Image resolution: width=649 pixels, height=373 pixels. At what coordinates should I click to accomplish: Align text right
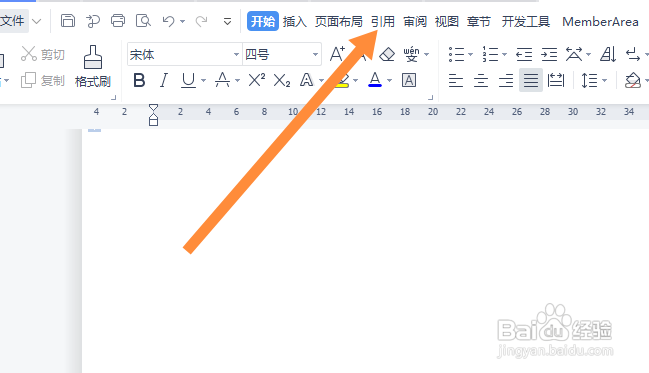(x=506, y=80)
